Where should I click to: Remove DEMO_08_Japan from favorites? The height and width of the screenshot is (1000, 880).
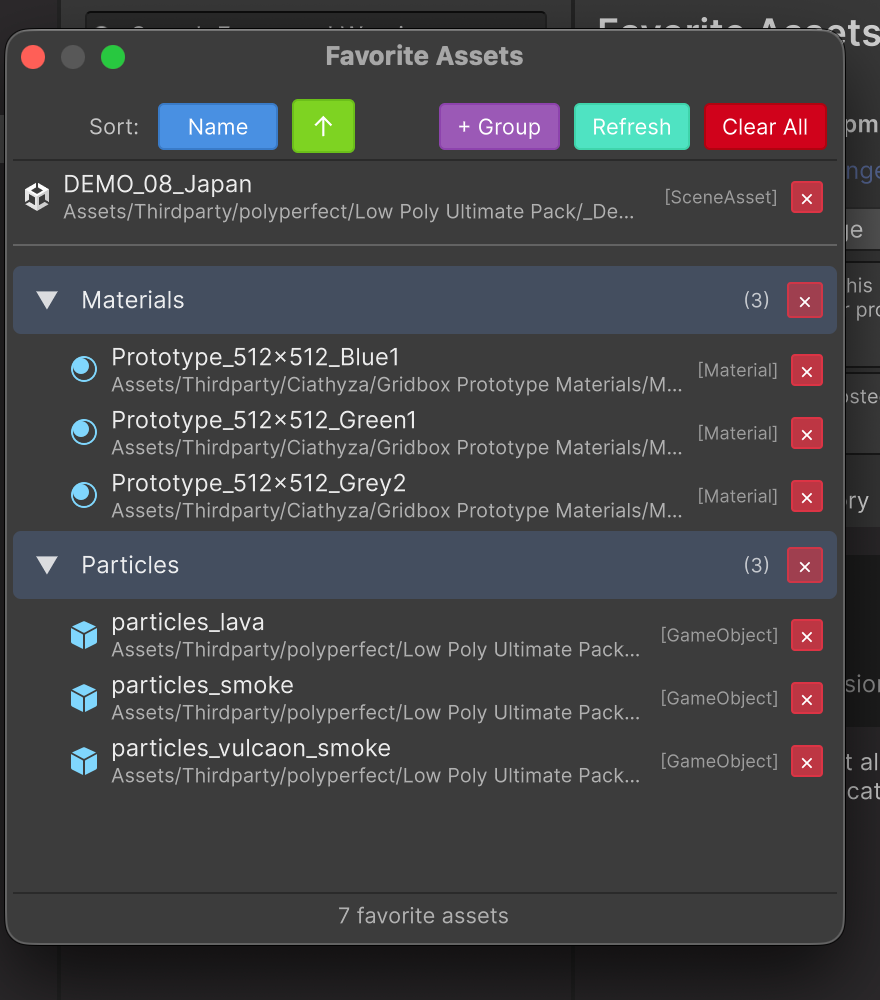[807, 198]
